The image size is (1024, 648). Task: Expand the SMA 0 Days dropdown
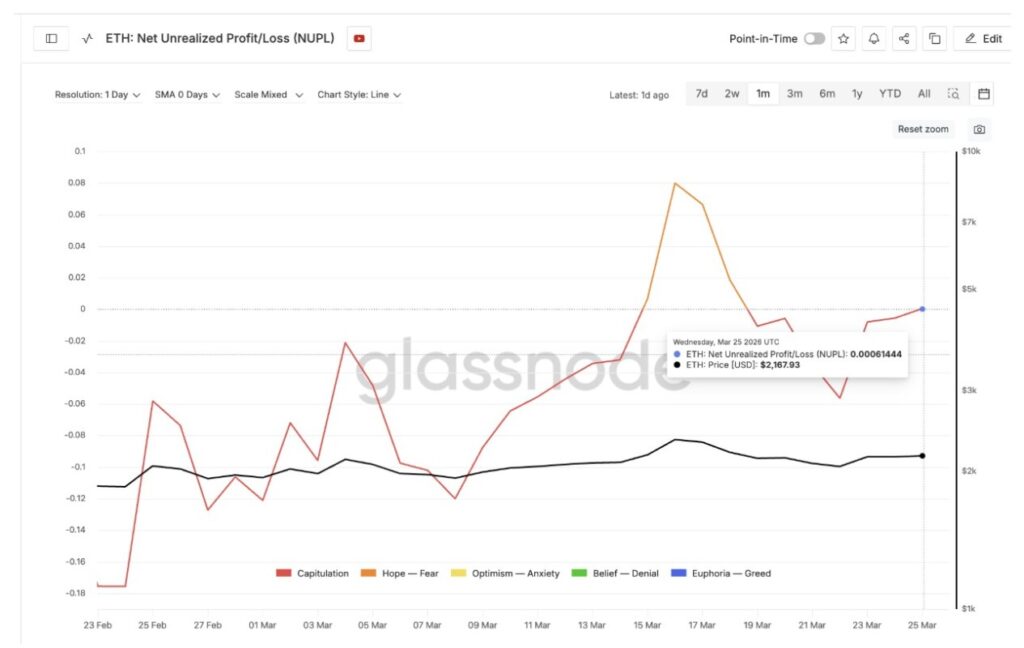187,95
